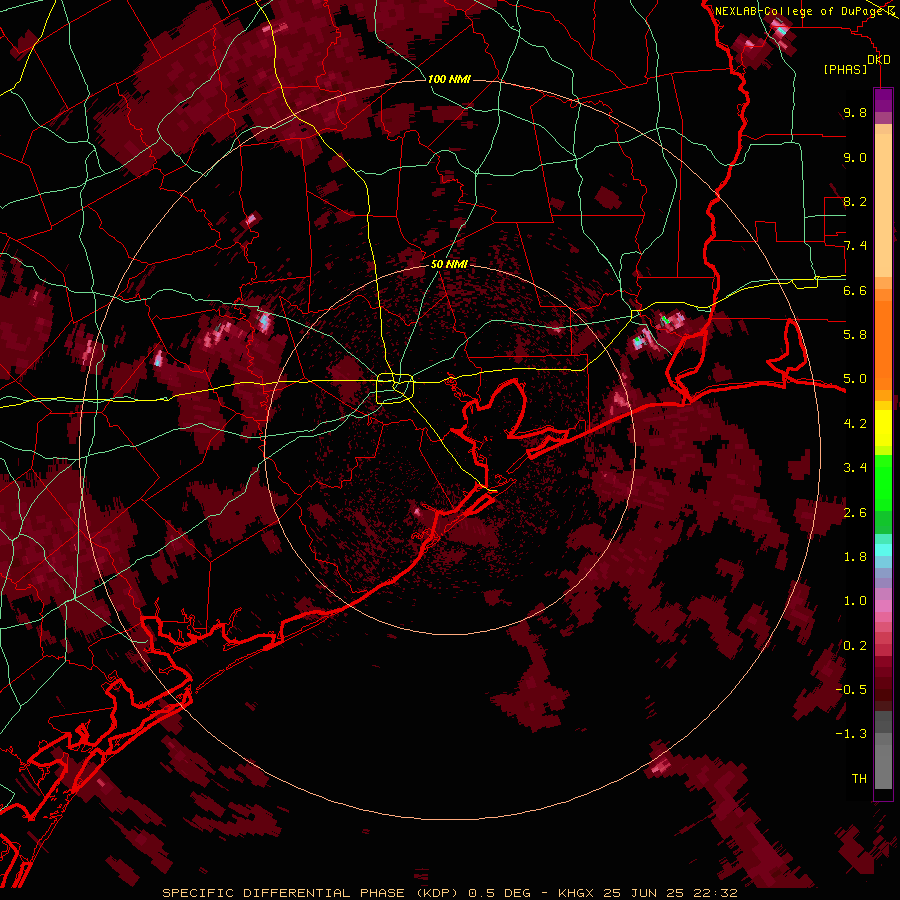Click the bright green segment of the color bar
The width and height of the screenshot is (900, 900).
tap(883, 482)
